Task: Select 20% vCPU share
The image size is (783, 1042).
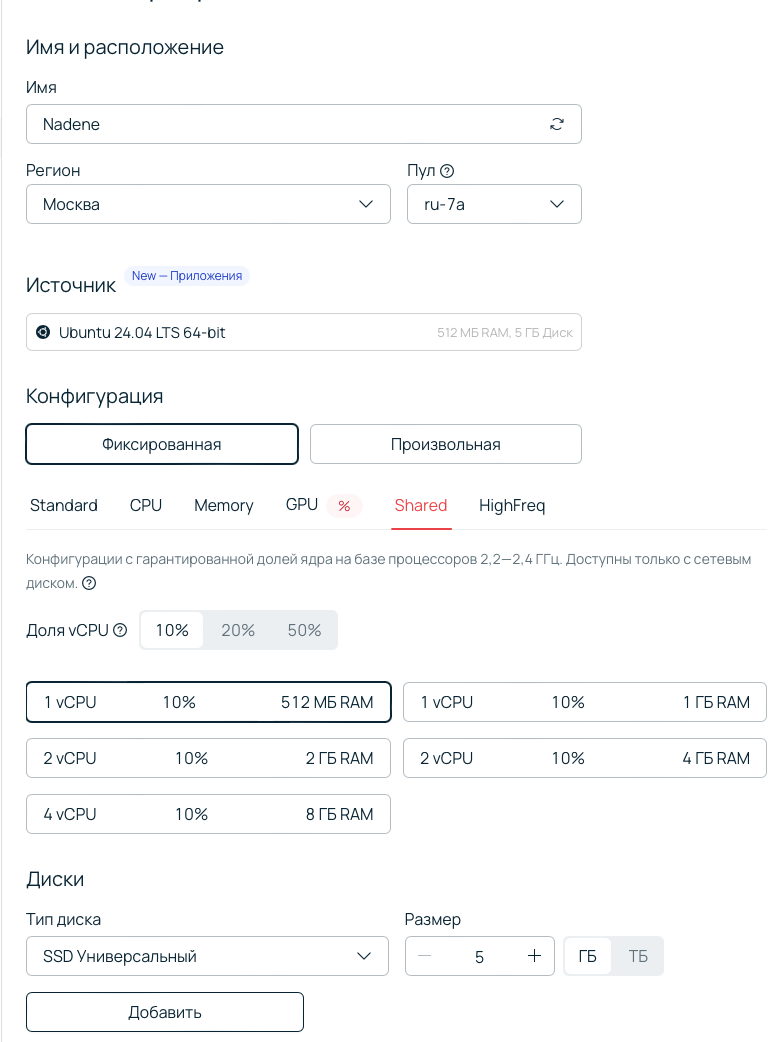Action: pos(238,630)
